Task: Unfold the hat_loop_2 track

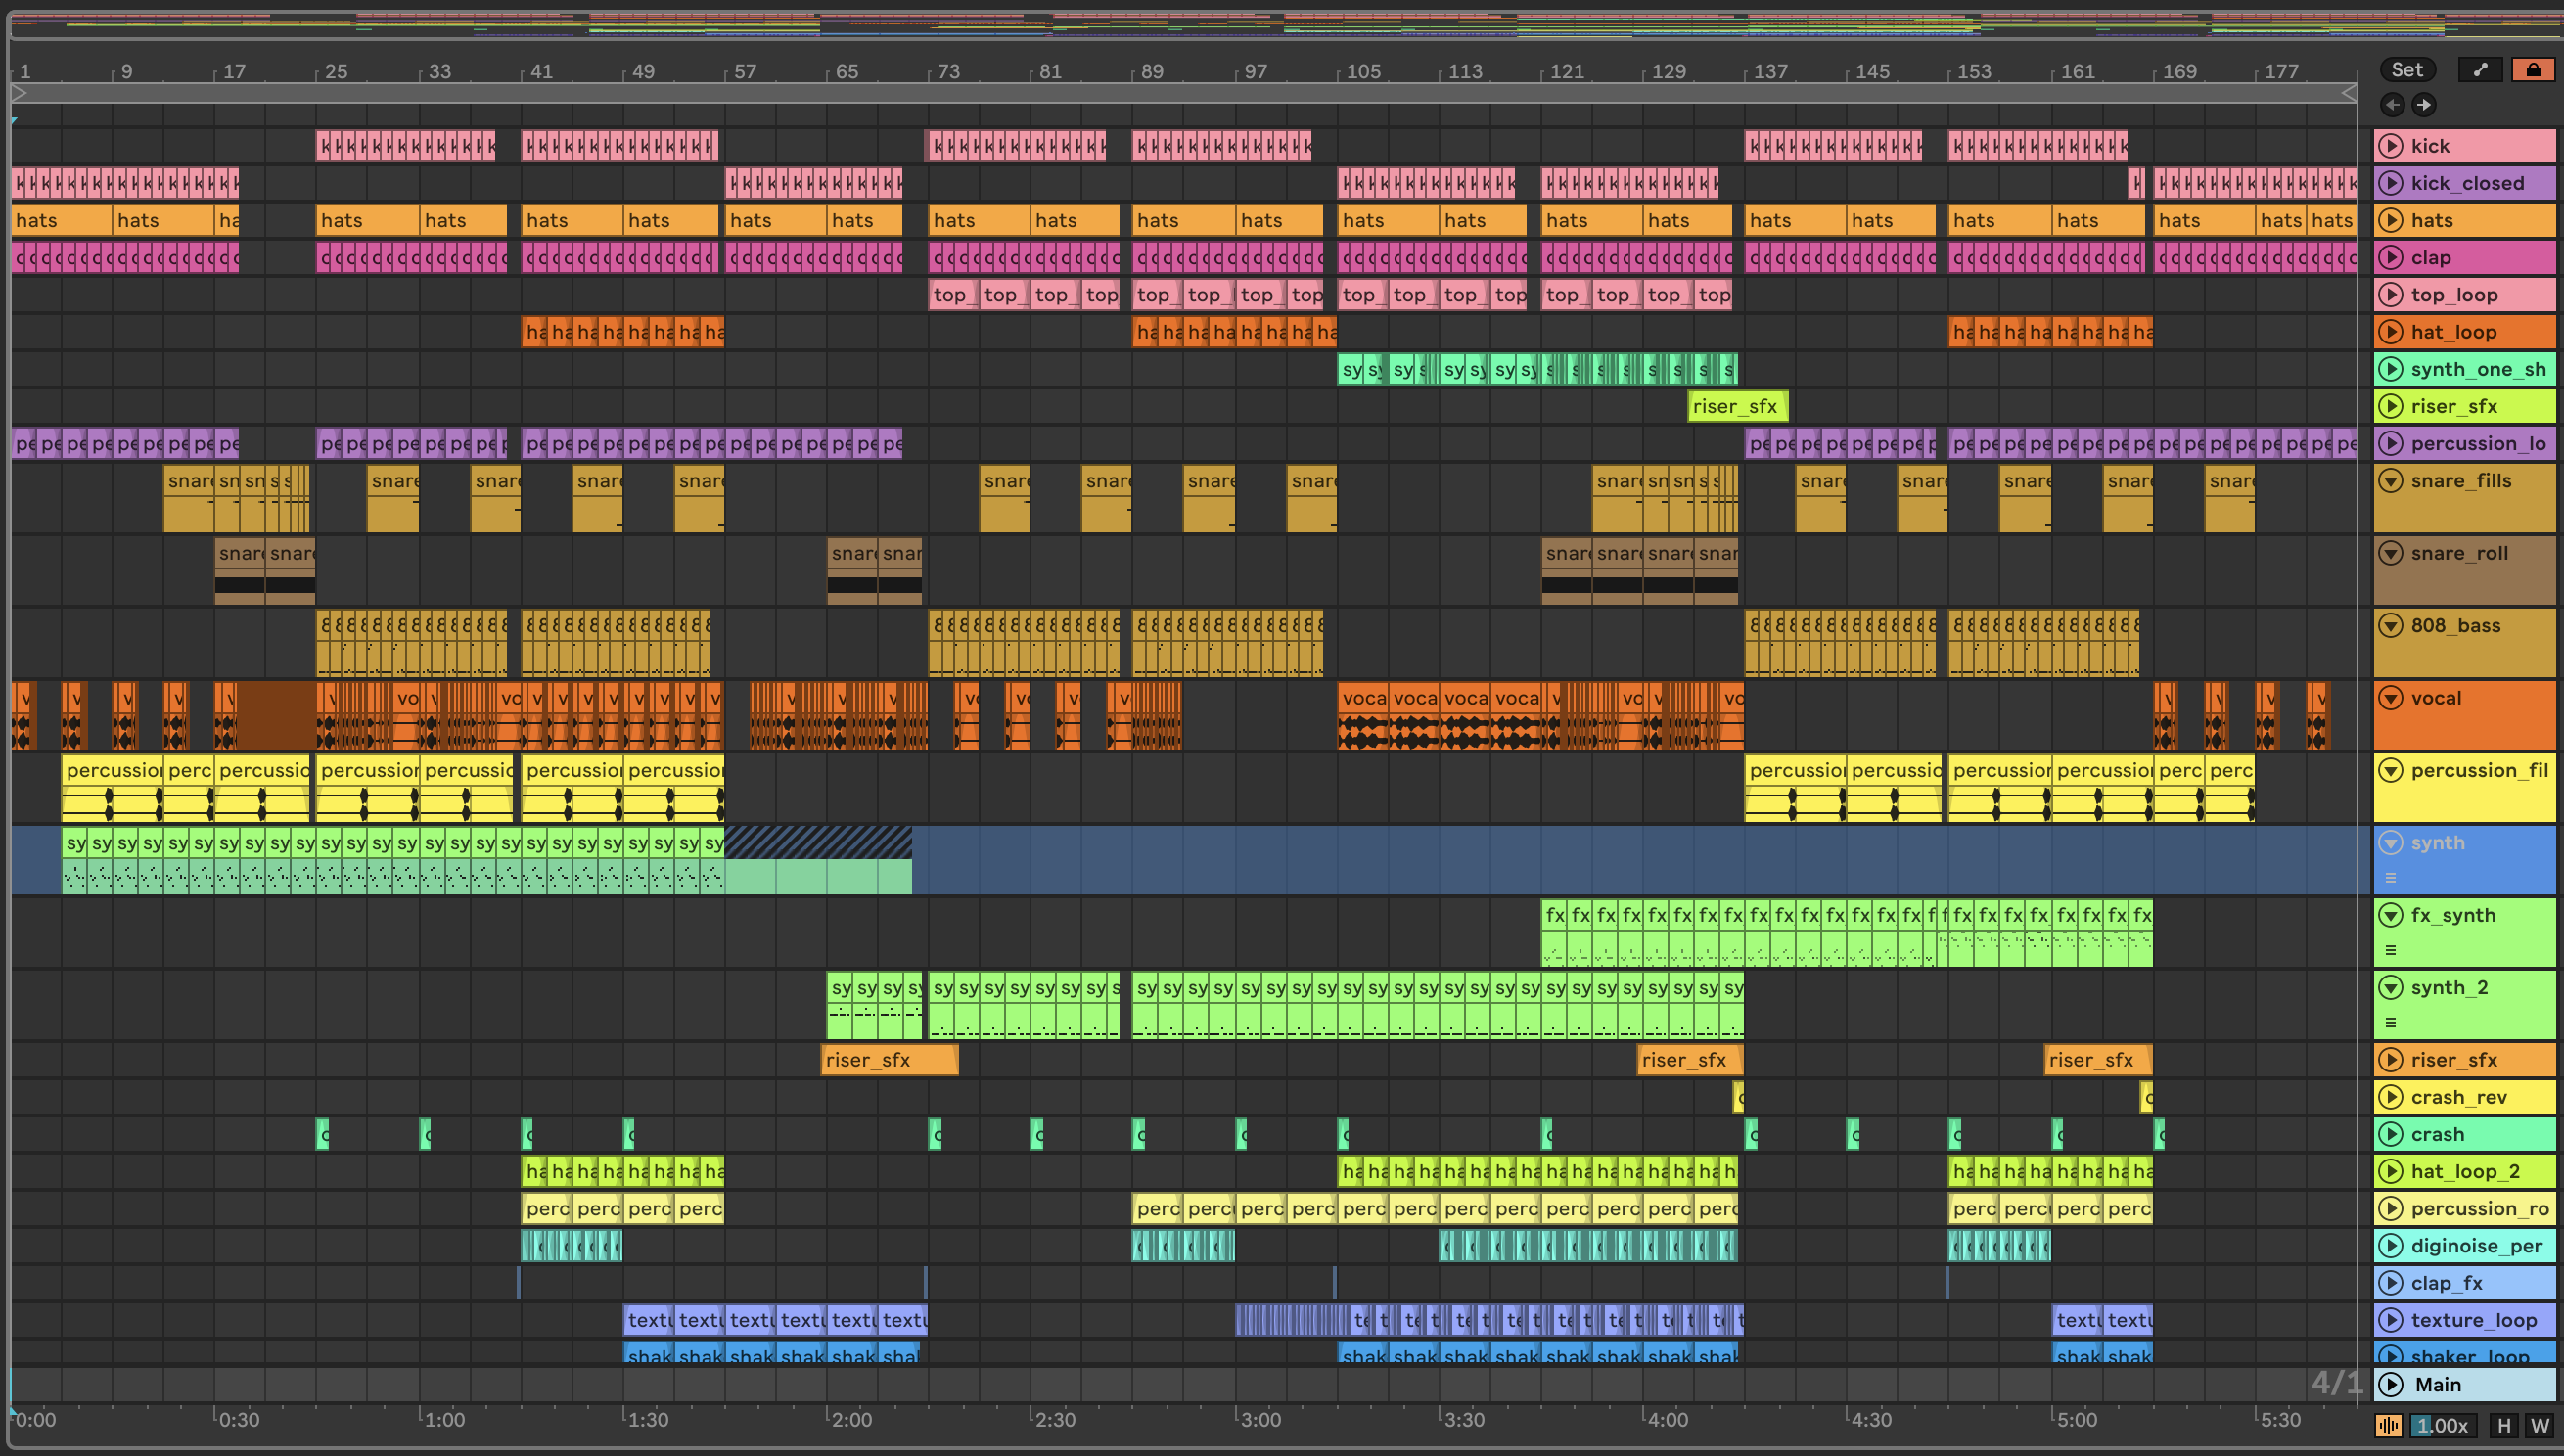Action: click(x=2390, y=1171)
